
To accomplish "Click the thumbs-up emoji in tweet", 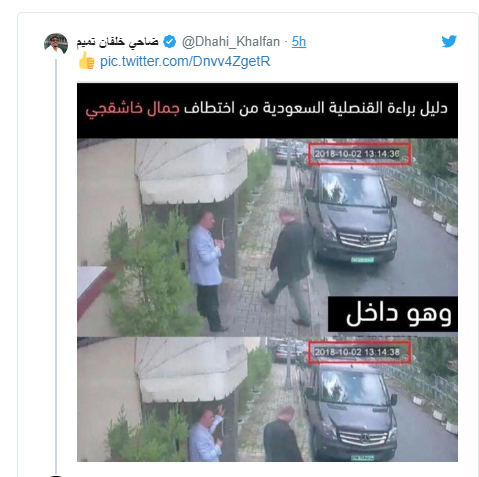I will pos(86,61).
